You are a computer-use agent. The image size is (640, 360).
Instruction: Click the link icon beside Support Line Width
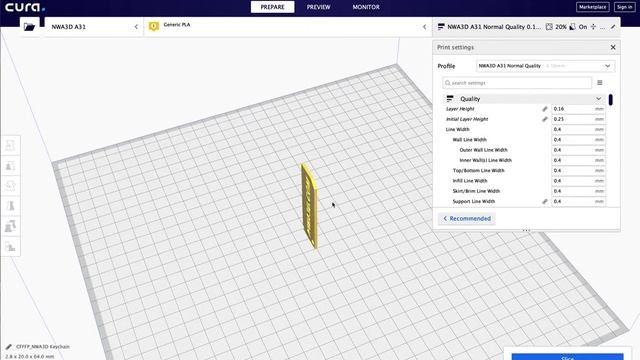[544, 201]
